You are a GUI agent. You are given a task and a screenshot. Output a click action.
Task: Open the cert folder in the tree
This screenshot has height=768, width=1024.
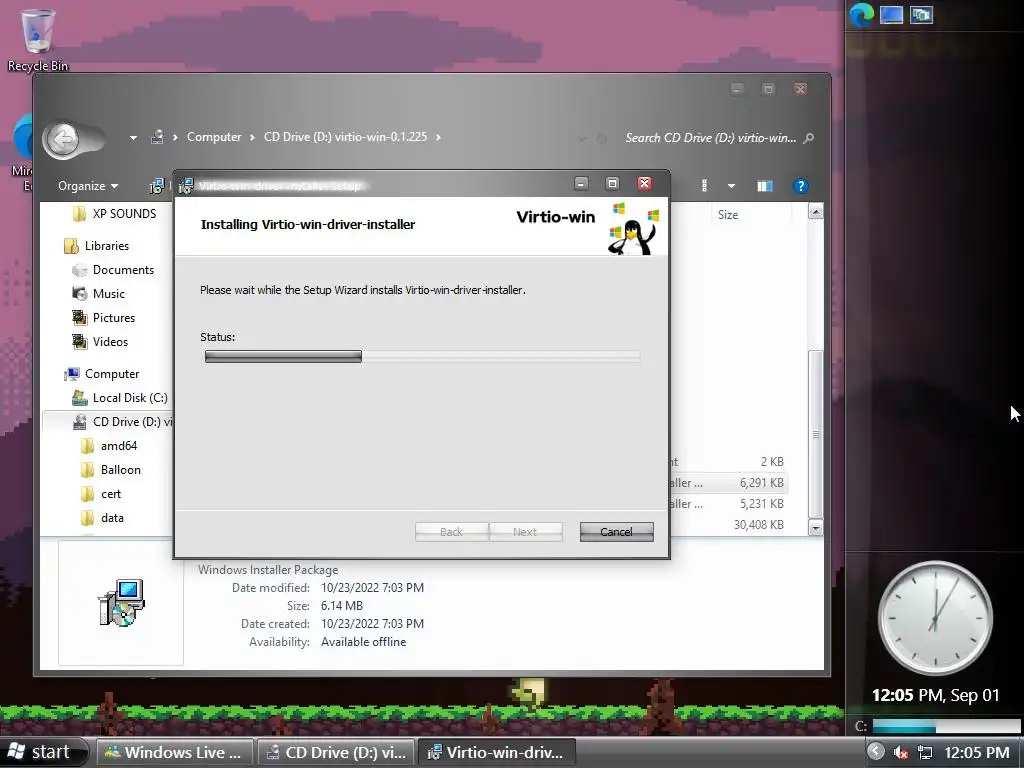(x=101, y=494)
